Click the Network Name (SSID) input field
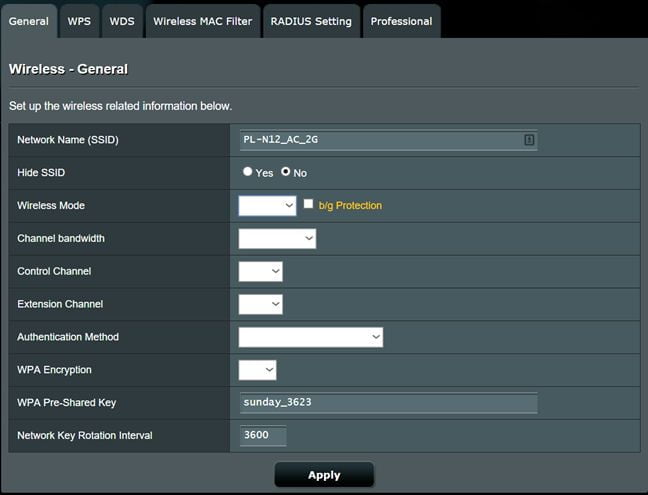The image size is (648, 495). (x=380, y=140)
